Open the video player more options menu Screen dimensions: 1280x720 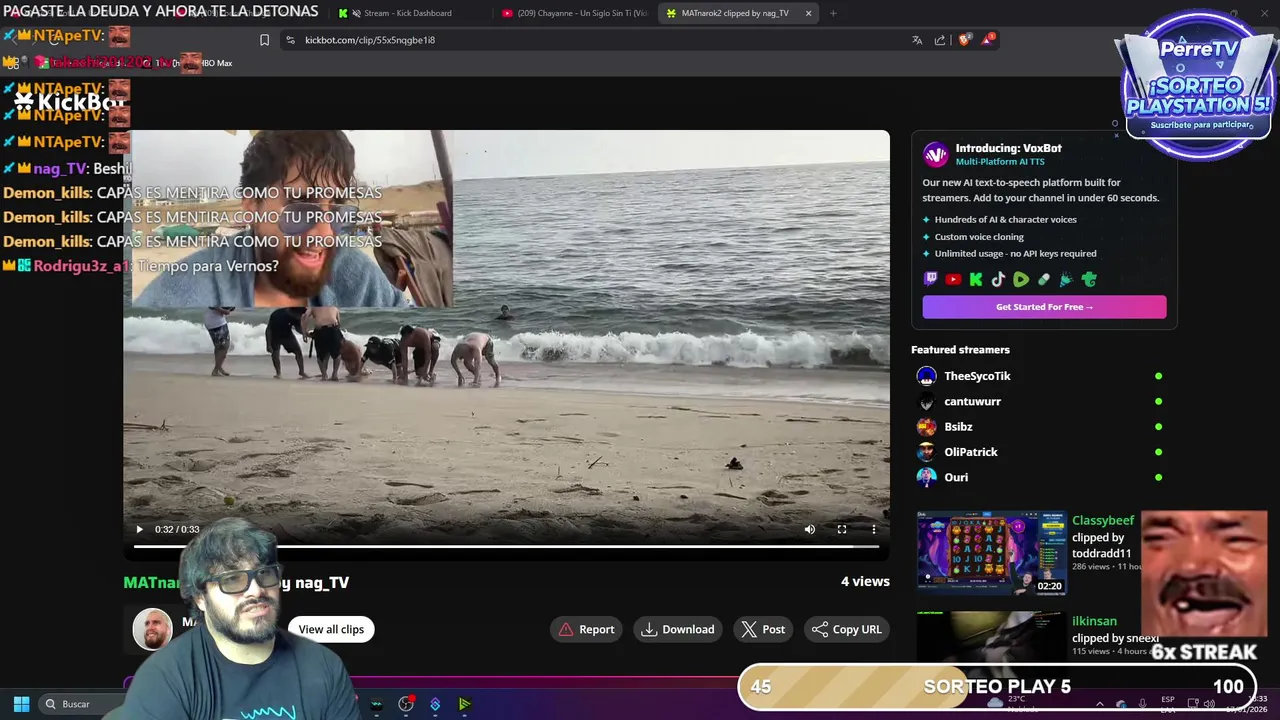(x=873, y=529)
